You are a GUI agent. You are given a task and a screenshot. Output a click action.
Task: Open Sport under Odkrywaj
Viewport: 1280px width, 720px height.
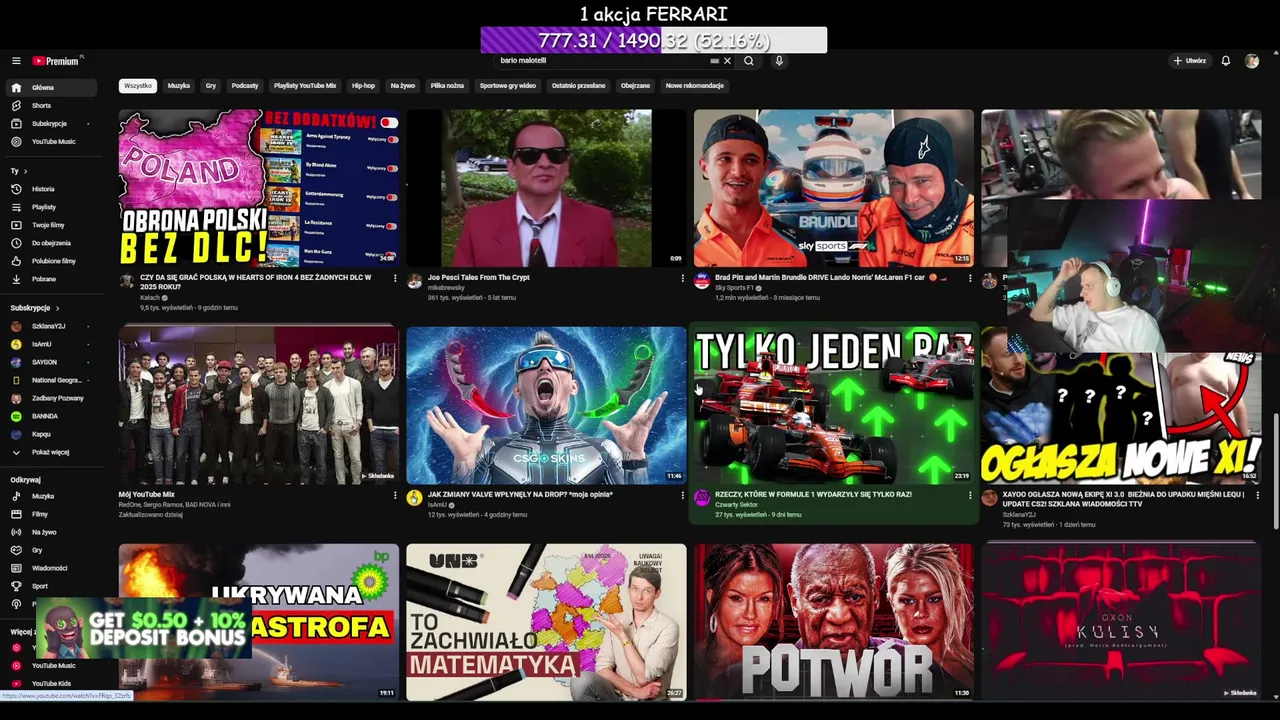pos(50,586)
